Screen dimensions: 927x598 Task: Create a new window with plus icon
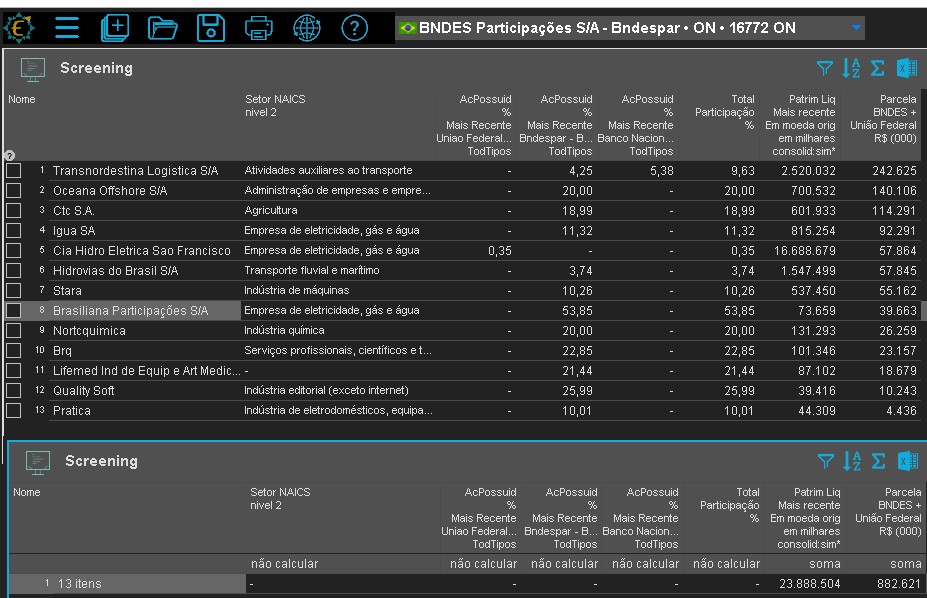point(115,28)
